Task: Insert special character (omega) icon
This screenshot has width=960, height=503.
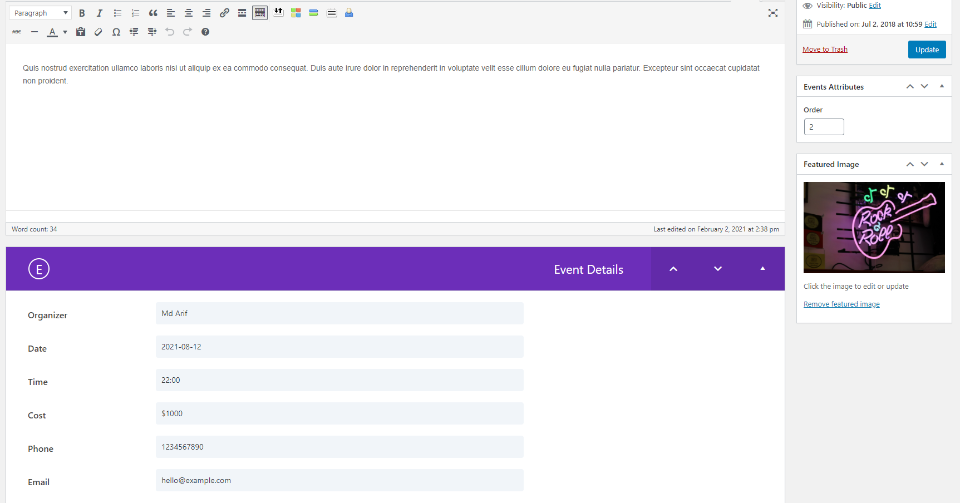Action: [116, 32]
